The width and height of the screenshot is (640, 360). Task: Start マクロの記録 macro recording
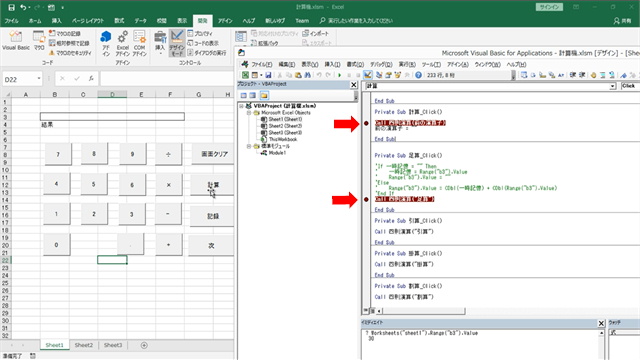(x=64, y=33)
